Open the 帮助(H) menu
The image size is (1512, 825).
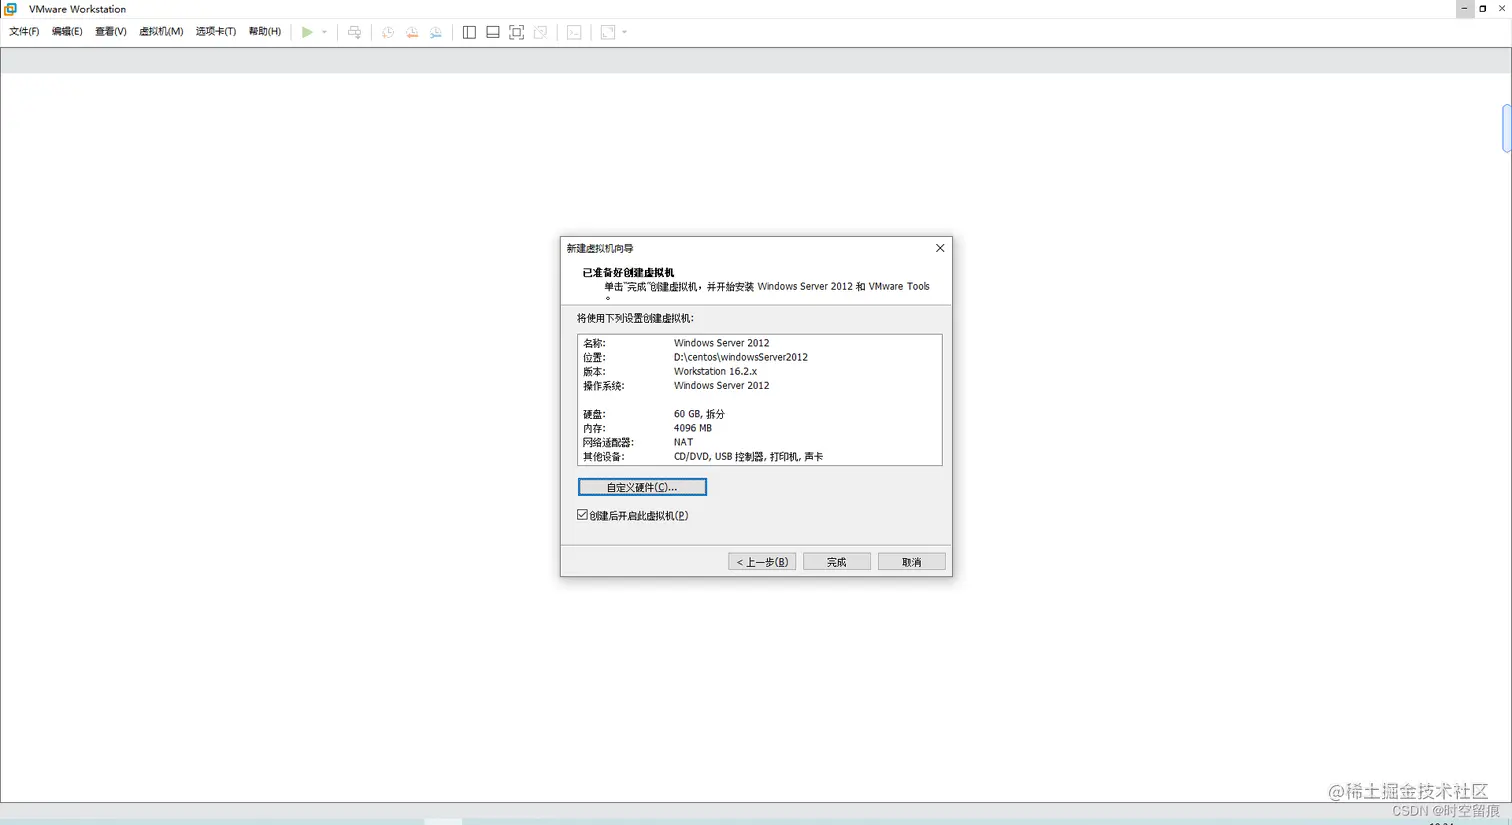click(265, 32)
